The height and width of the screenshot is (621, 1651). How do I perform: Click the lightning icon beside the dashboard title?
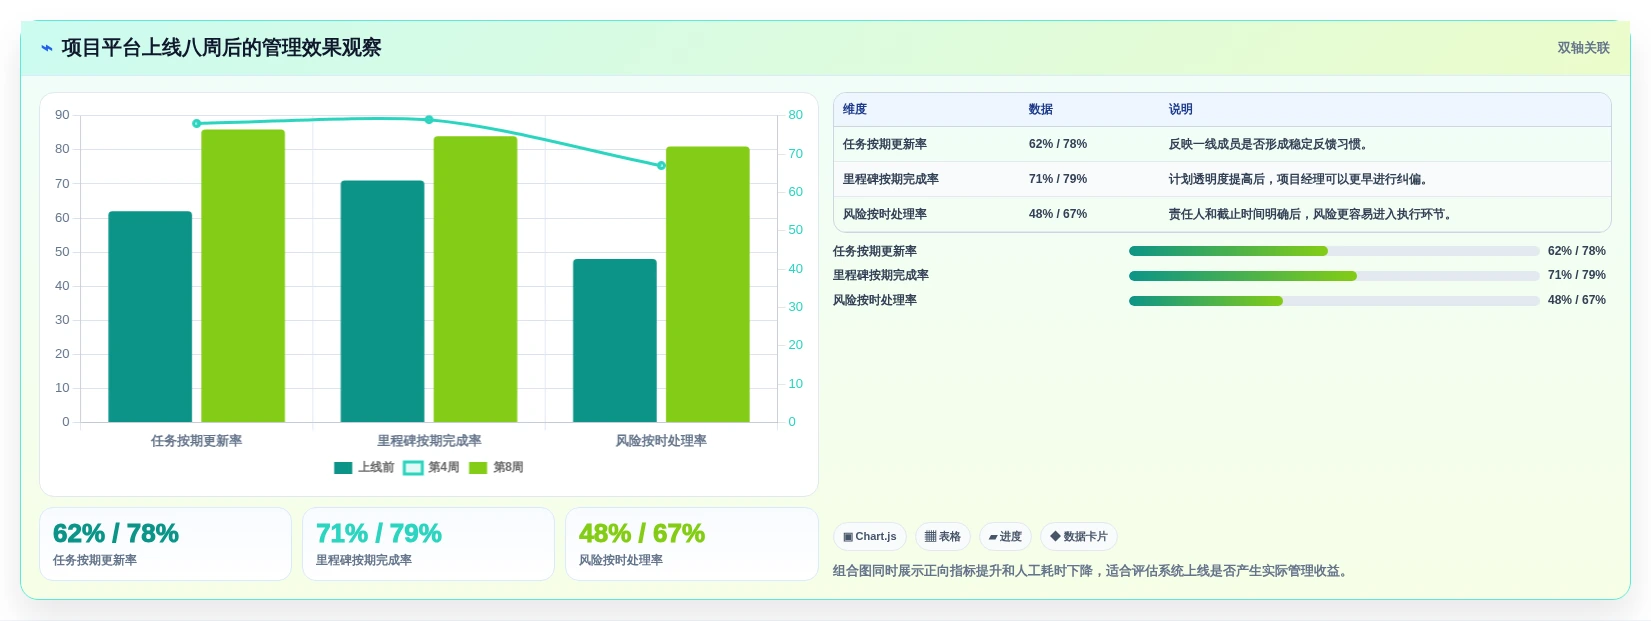(x=47, y=48)
